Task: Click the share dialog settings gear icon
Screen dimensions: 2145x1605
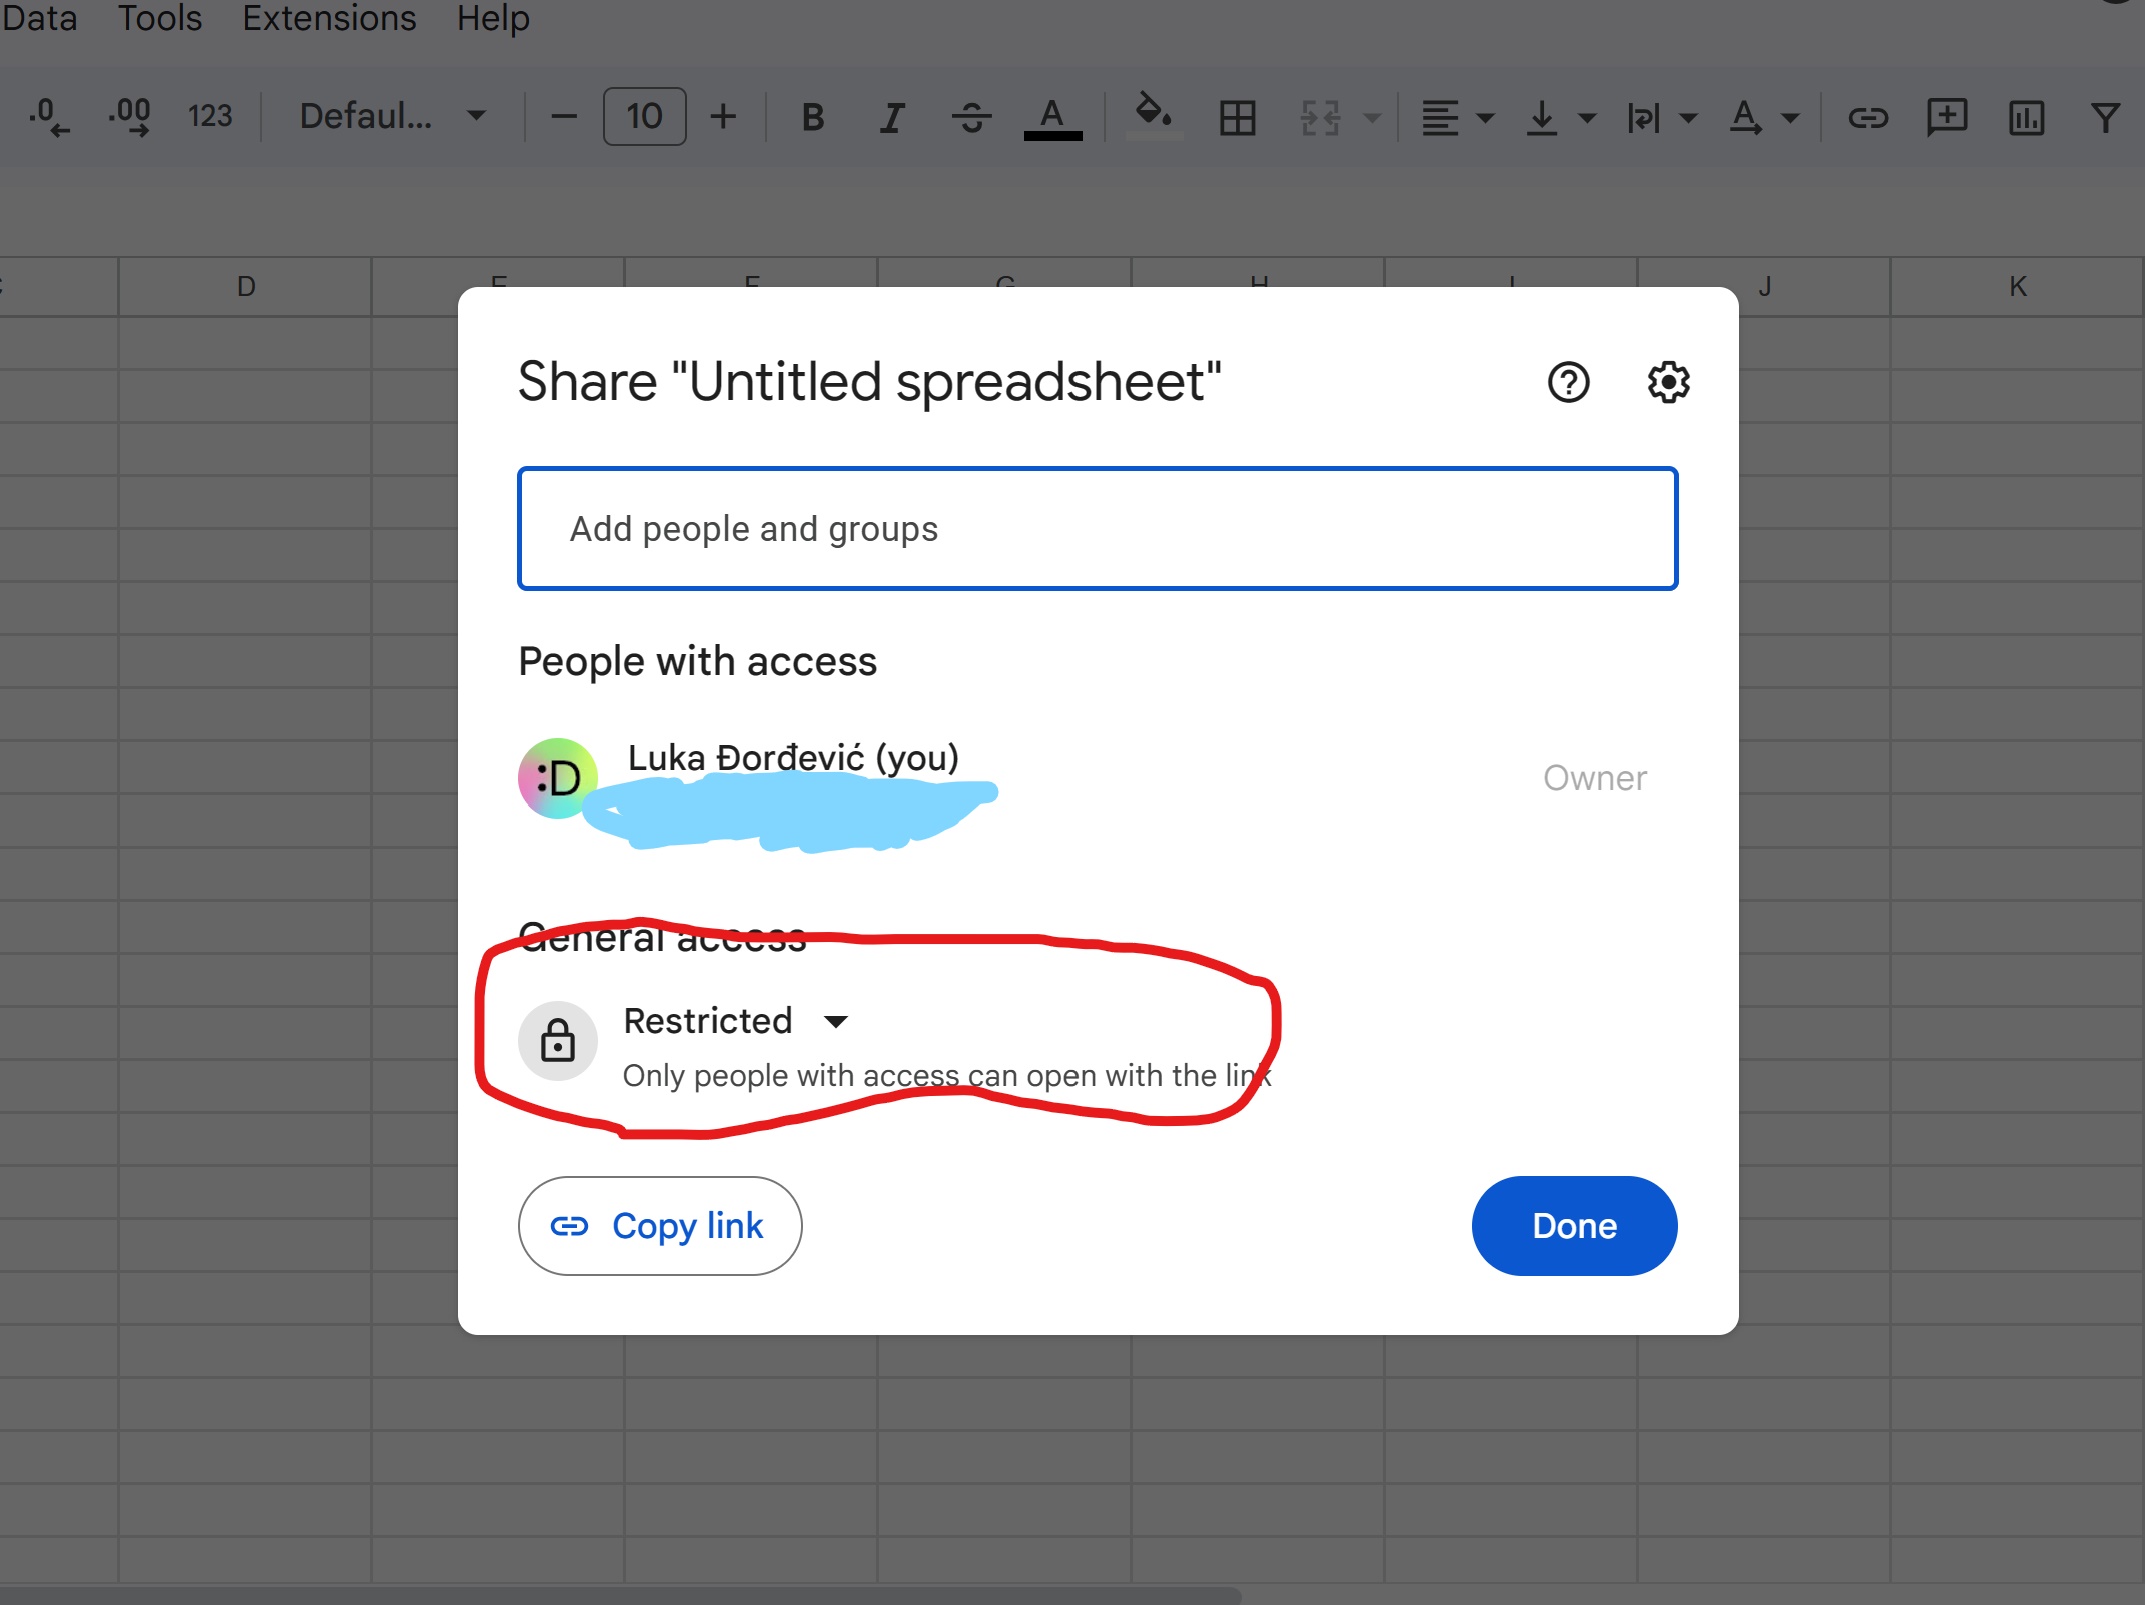Action: pos(1668,382)
